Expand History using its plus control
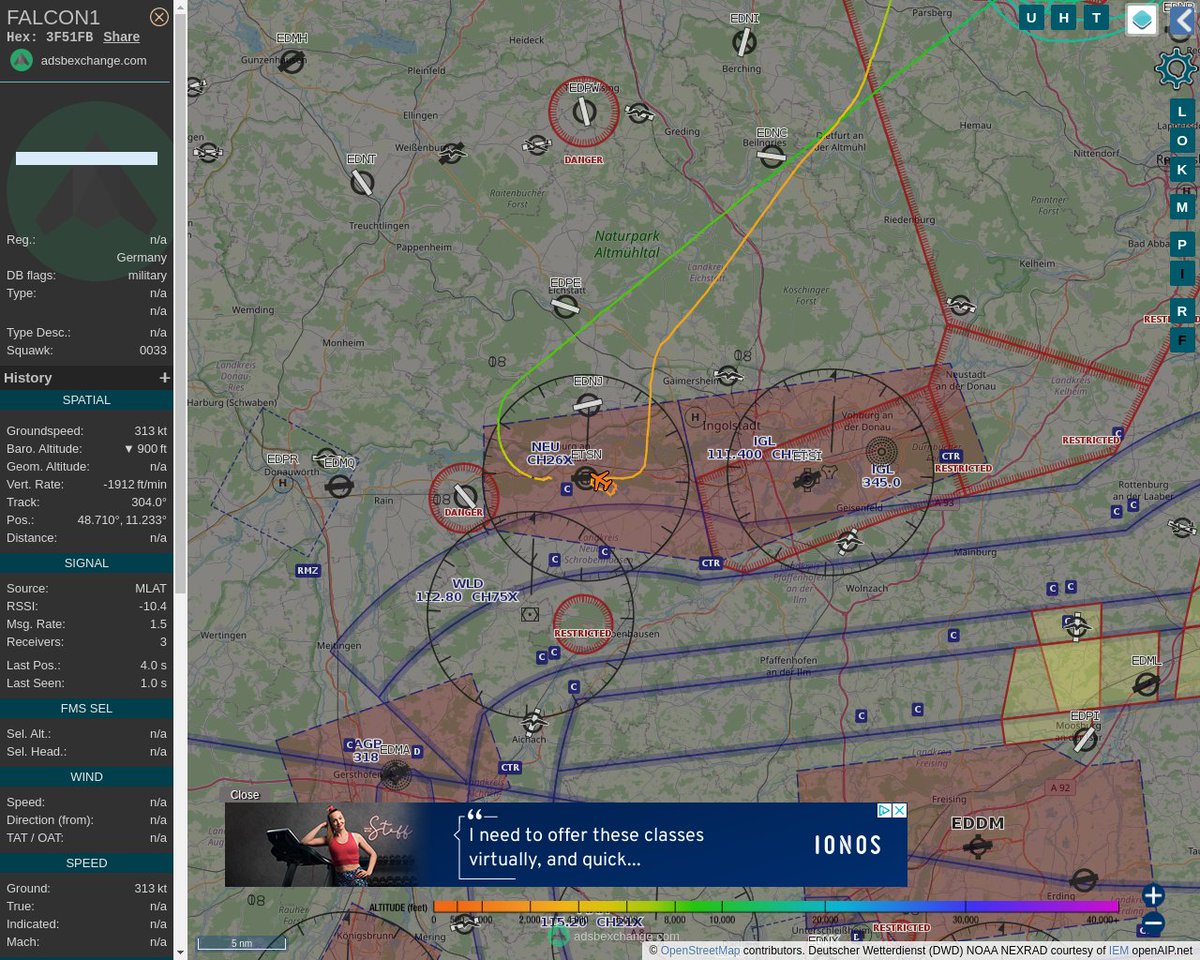Screen dimensions: 1200x960 (164, 377)
